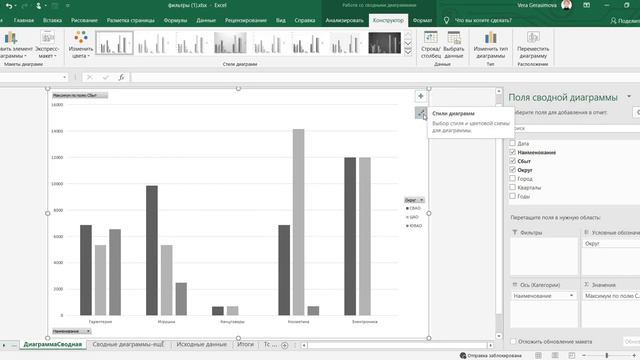Select Page Break Preview icon in status bar

coord(572,356)
